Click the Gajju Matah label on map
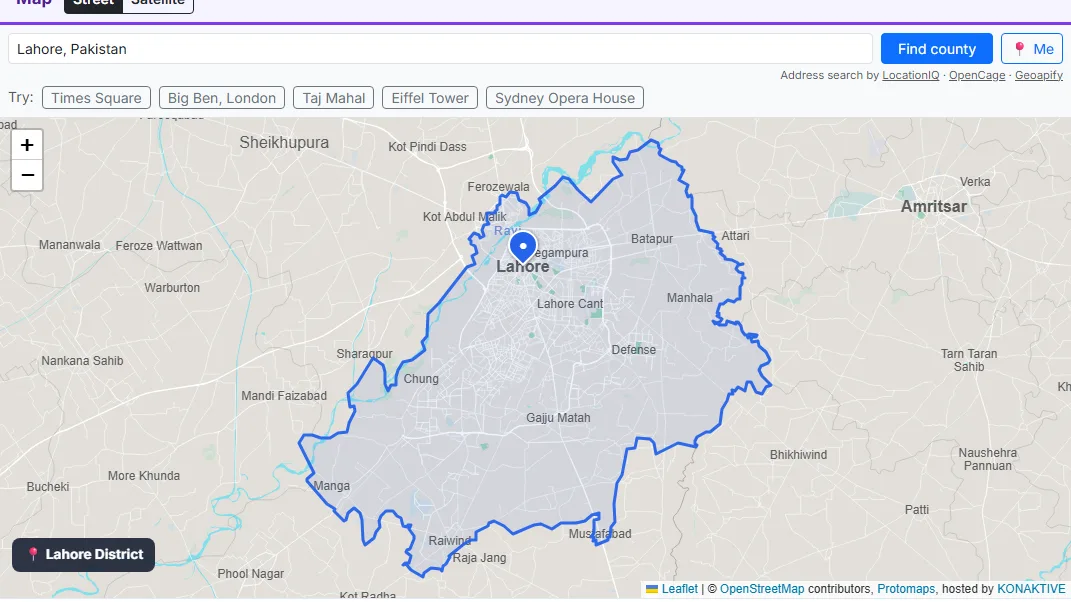Image resolution: width=1071 pixels, height=602 pixels. 558,418
